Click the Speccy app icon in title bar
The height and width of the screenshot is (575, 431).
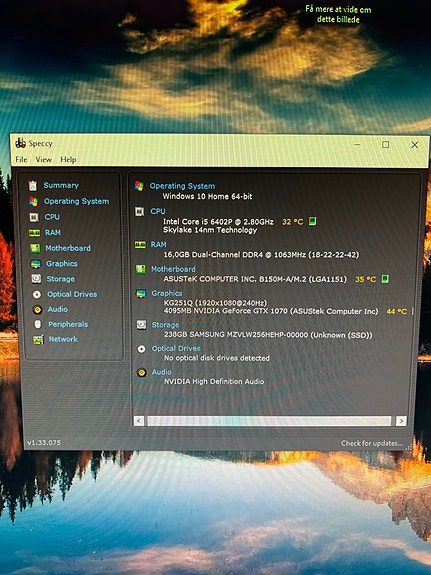[x=20, y=143]
